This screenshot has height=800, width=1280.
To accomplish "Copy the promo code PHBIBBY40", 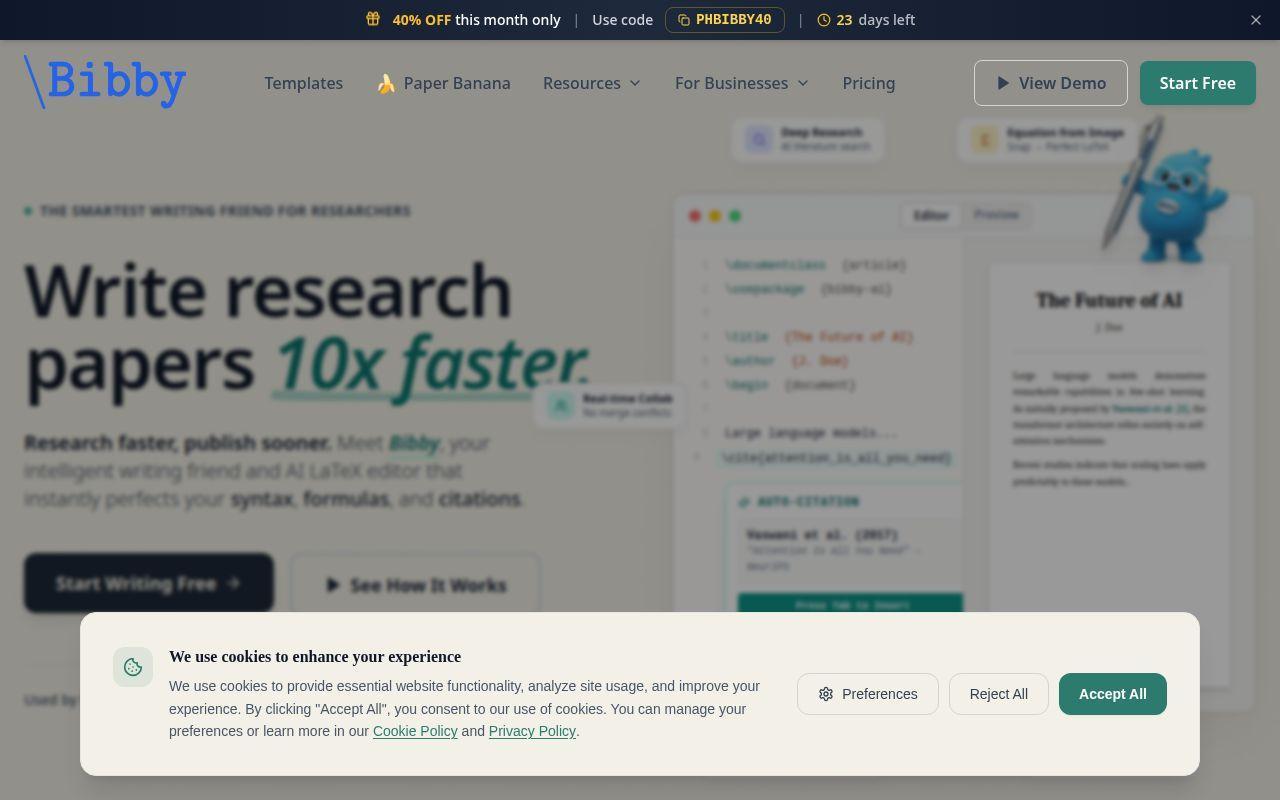I will point(725,20).
